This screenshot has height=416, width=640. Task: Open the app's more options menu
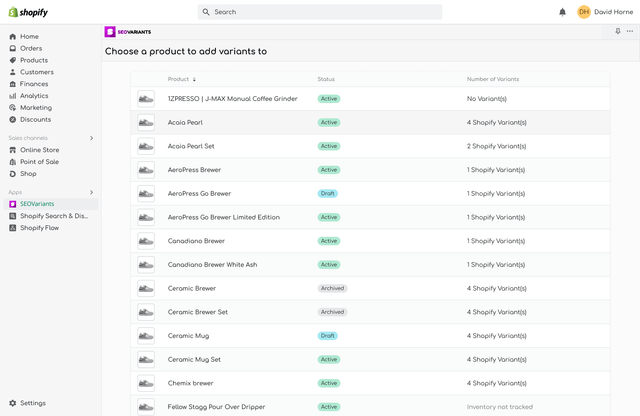[630, 31]
